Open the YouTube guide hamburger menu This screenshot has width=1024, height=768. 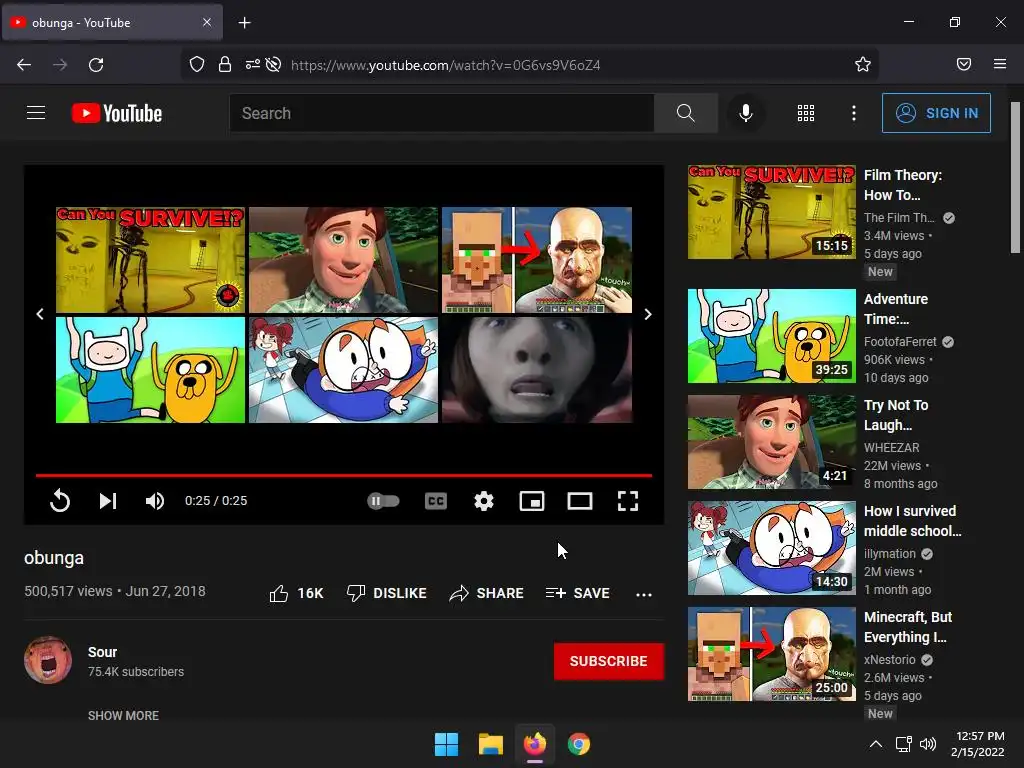(x=36, y=113)
